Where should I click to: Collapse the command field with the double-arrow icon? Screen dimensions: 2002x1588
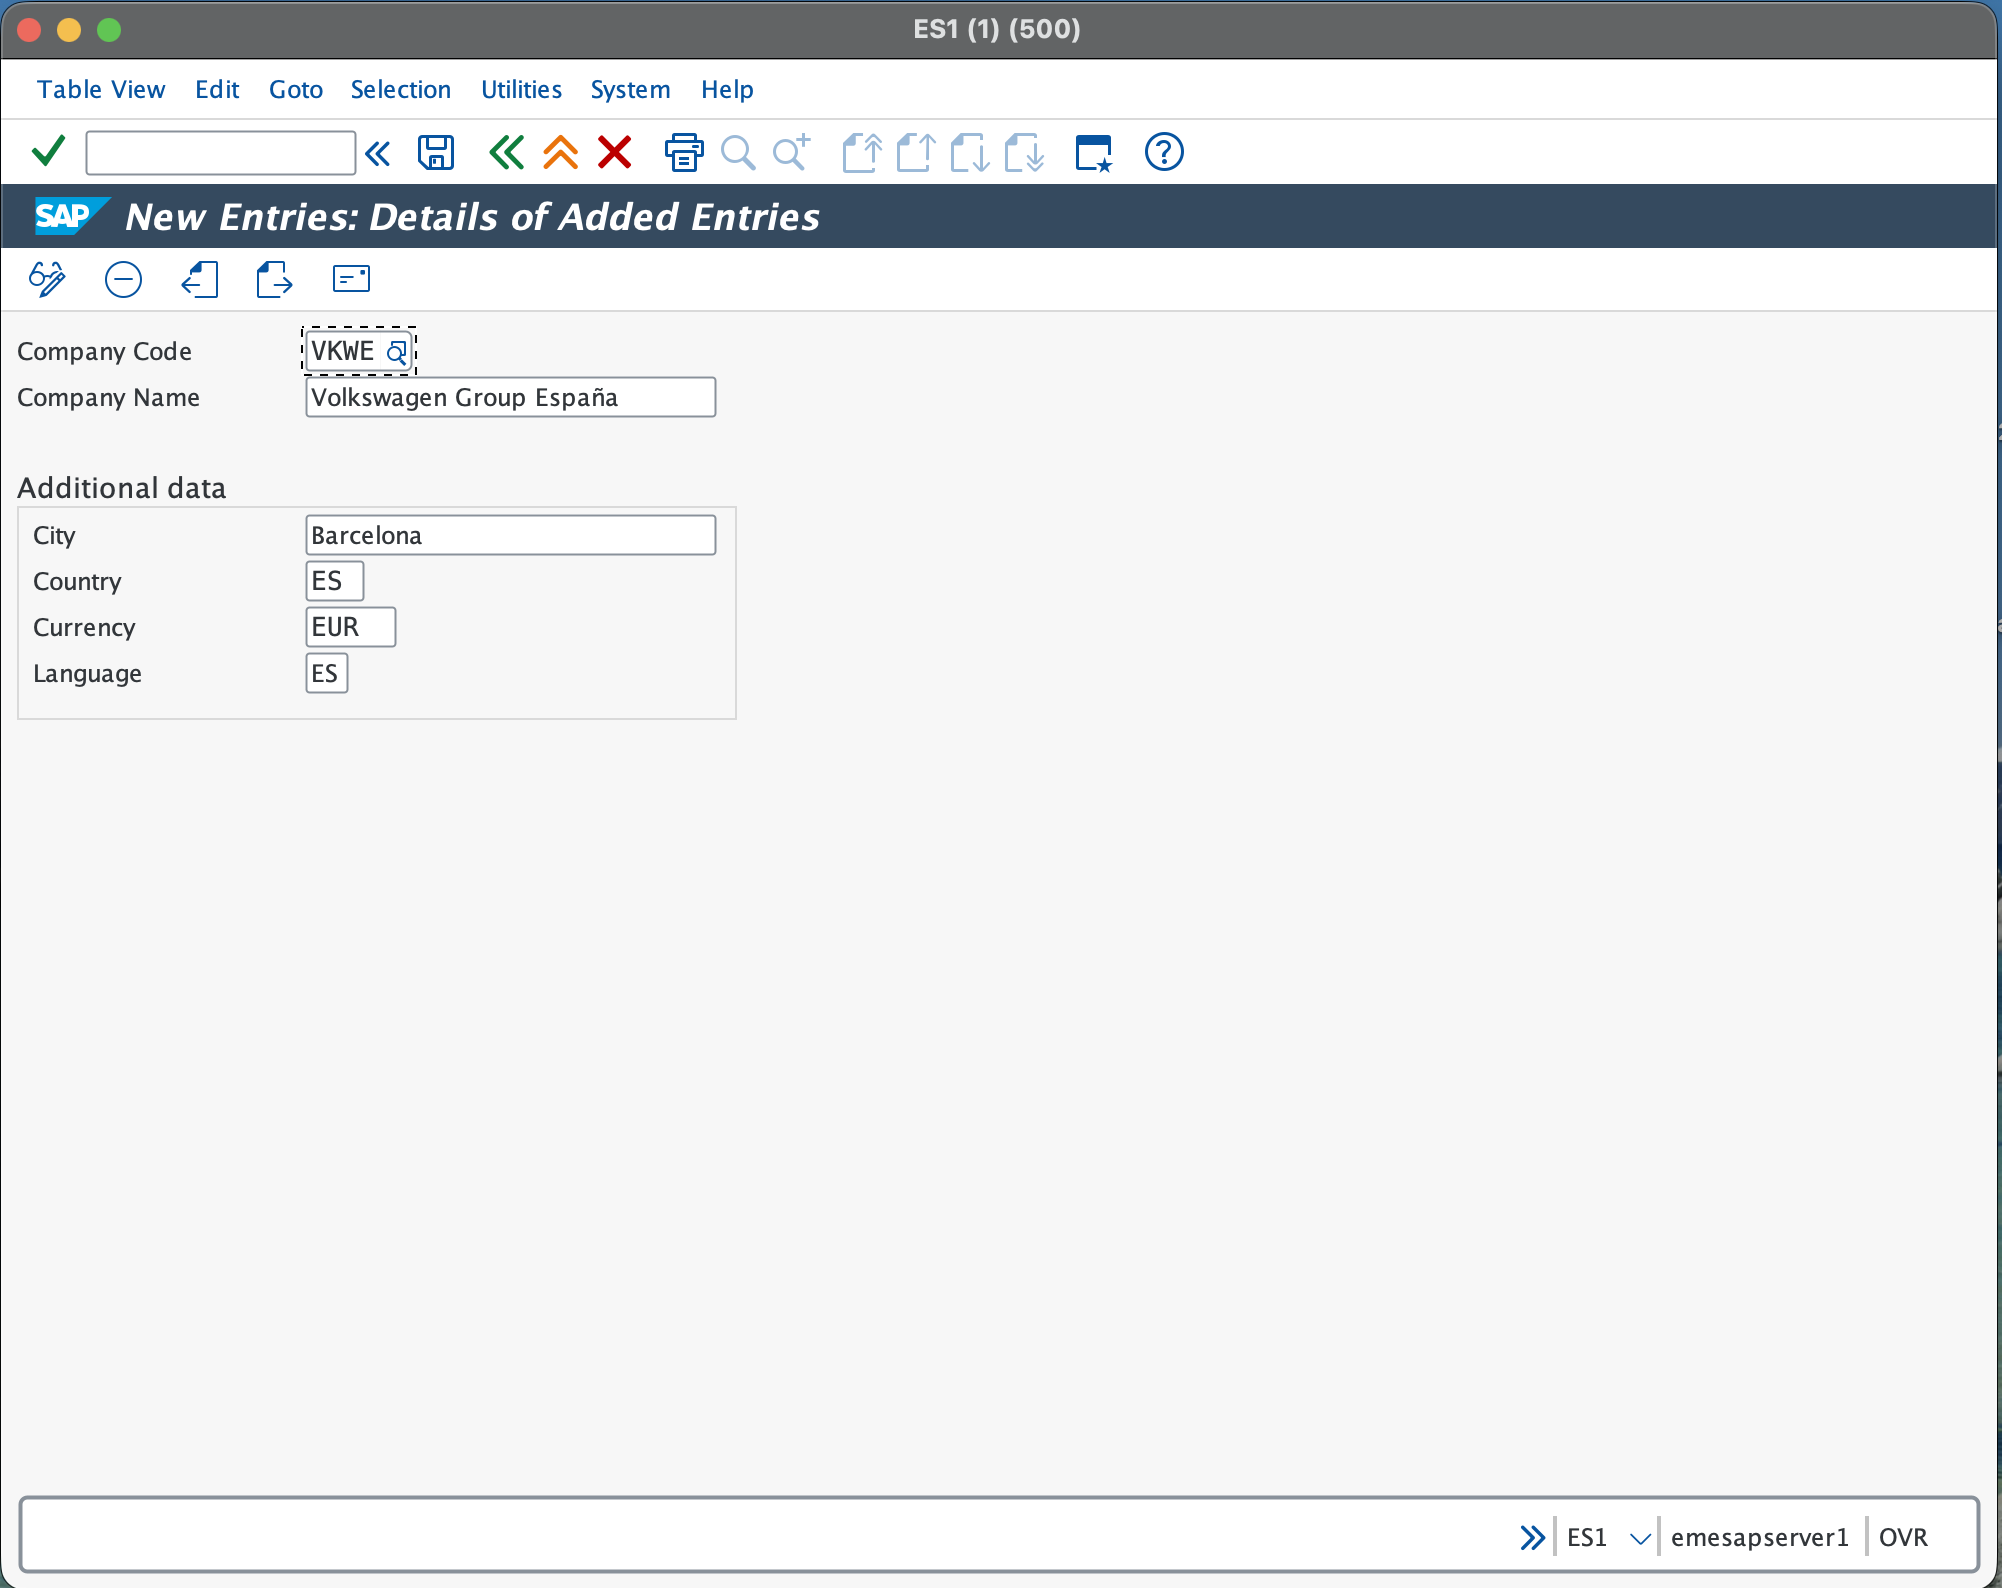378,153
